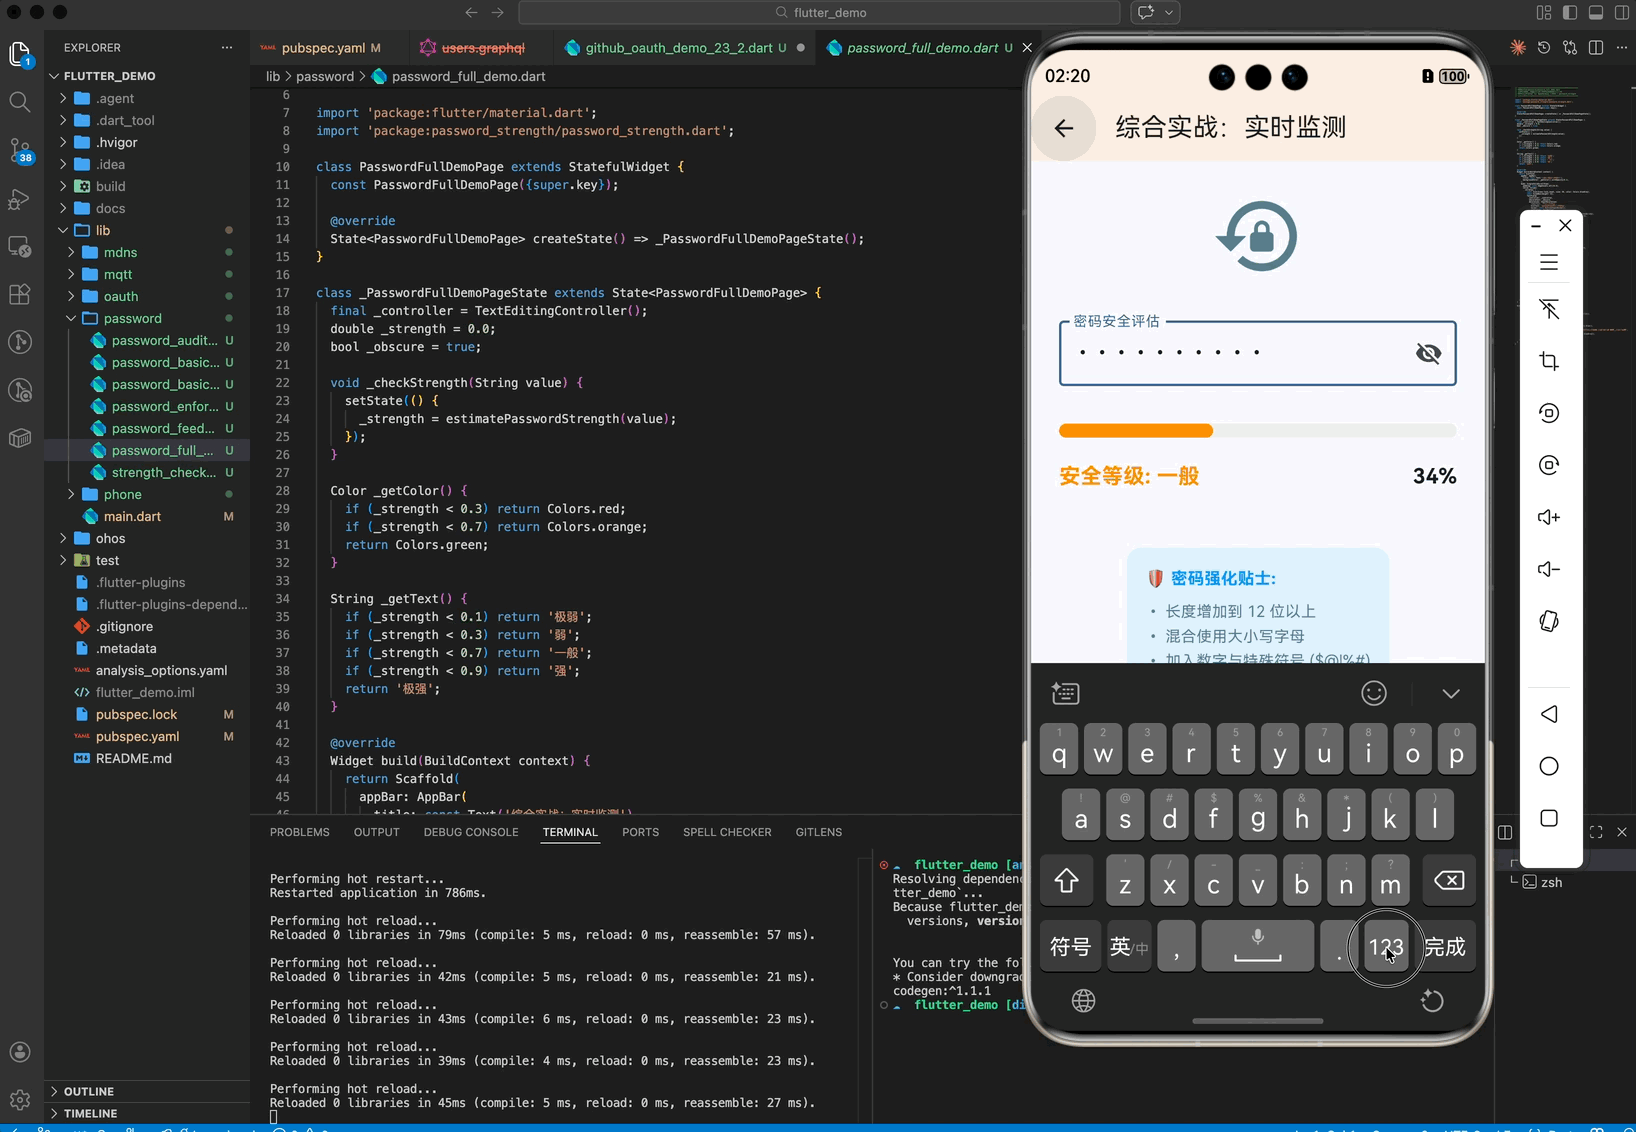The height and width of the screenshot is (1132, 1636).
Task: Toggle English/Chinese input key
Action: click(1129, 946)
